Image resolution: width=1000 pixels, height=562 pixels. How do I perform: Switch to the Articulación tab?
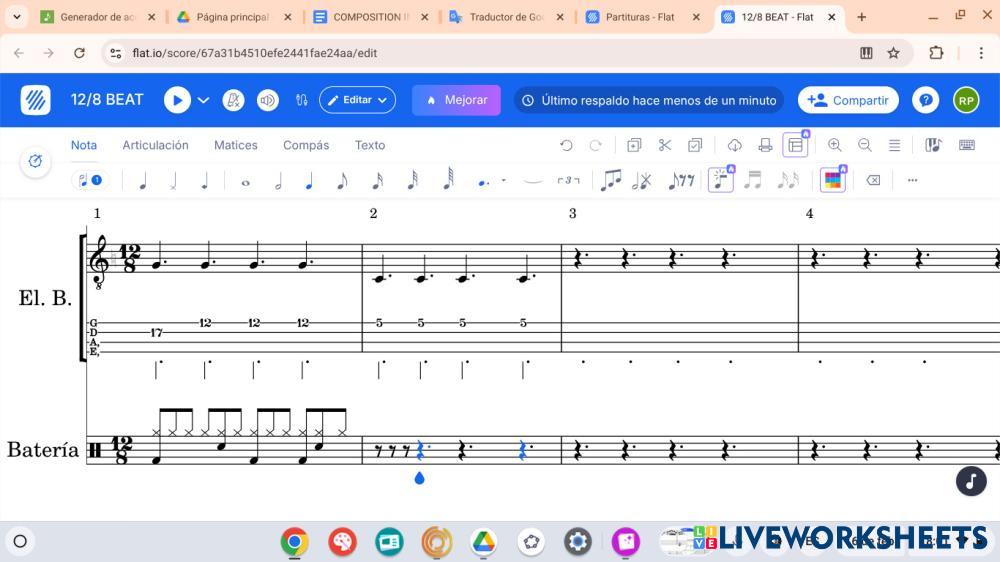155,145
